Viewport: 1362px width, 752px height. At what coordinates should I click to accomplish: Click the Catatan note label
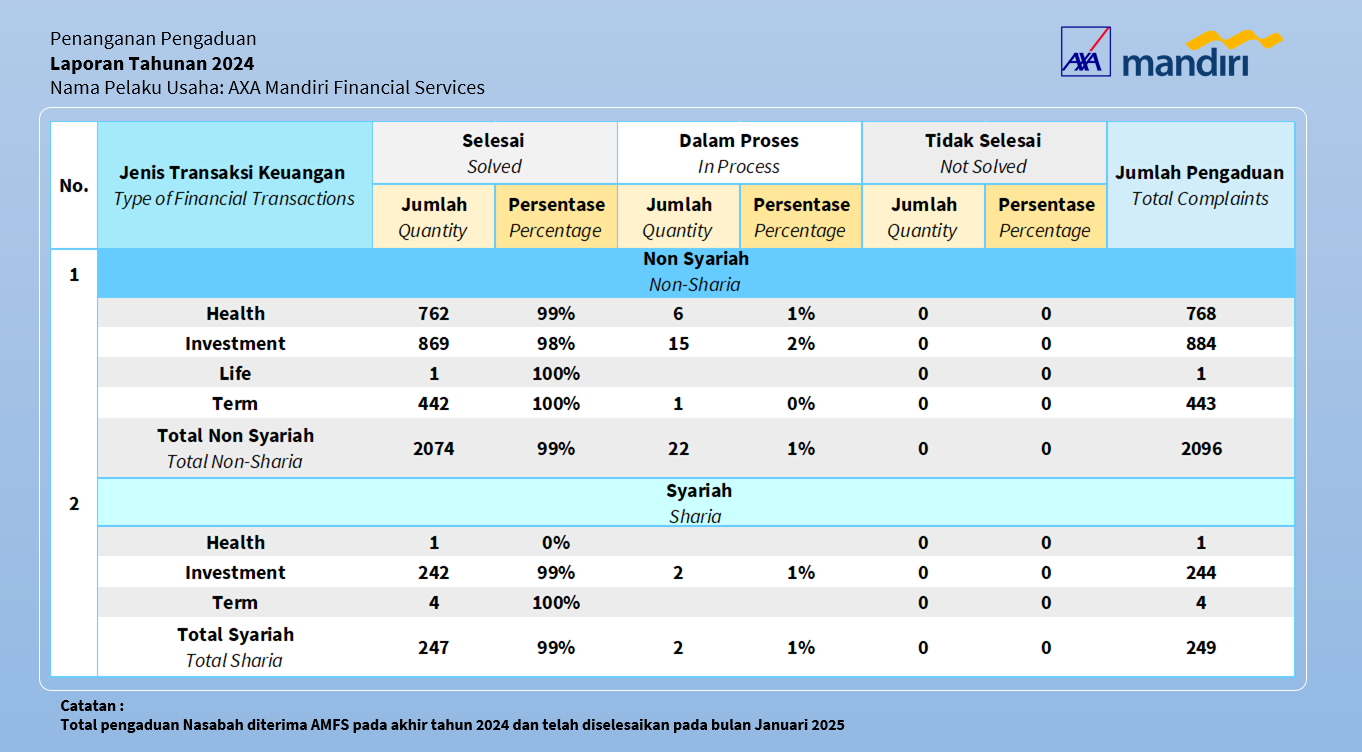pyautogui.click(x=92, y=705)
